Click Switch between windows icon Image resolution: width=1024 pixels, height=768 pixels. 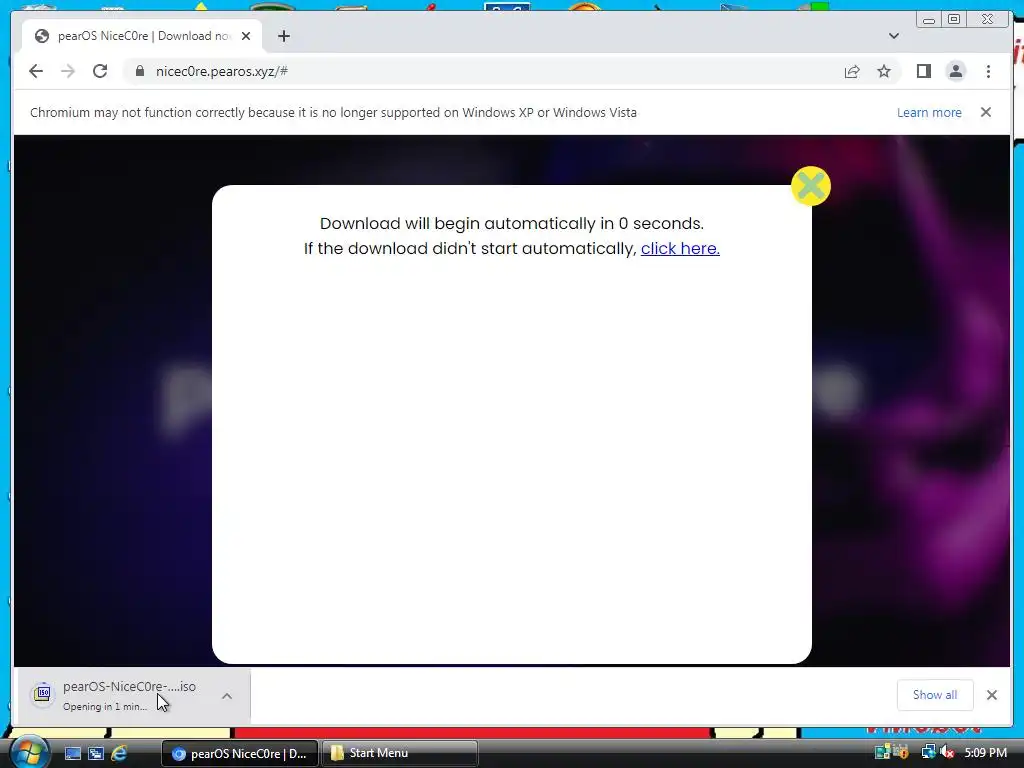96,753
